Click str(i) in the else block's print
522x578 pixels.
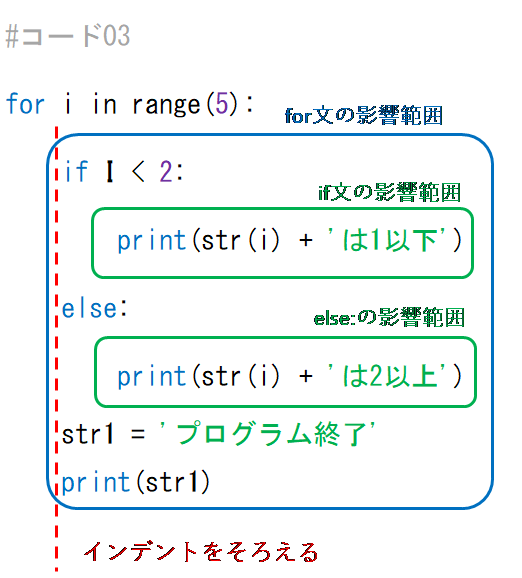point(241,376)
